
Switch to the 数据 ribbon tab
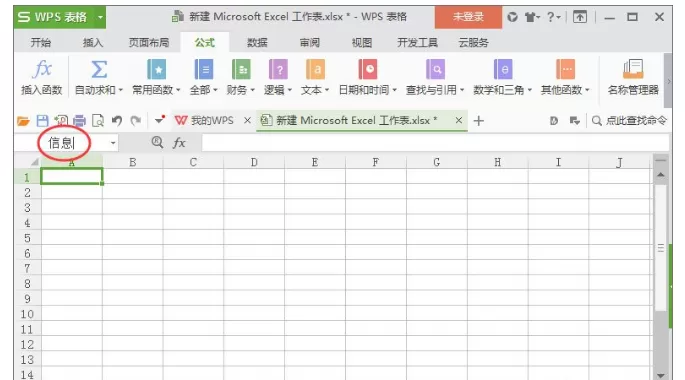coord(257,42)
